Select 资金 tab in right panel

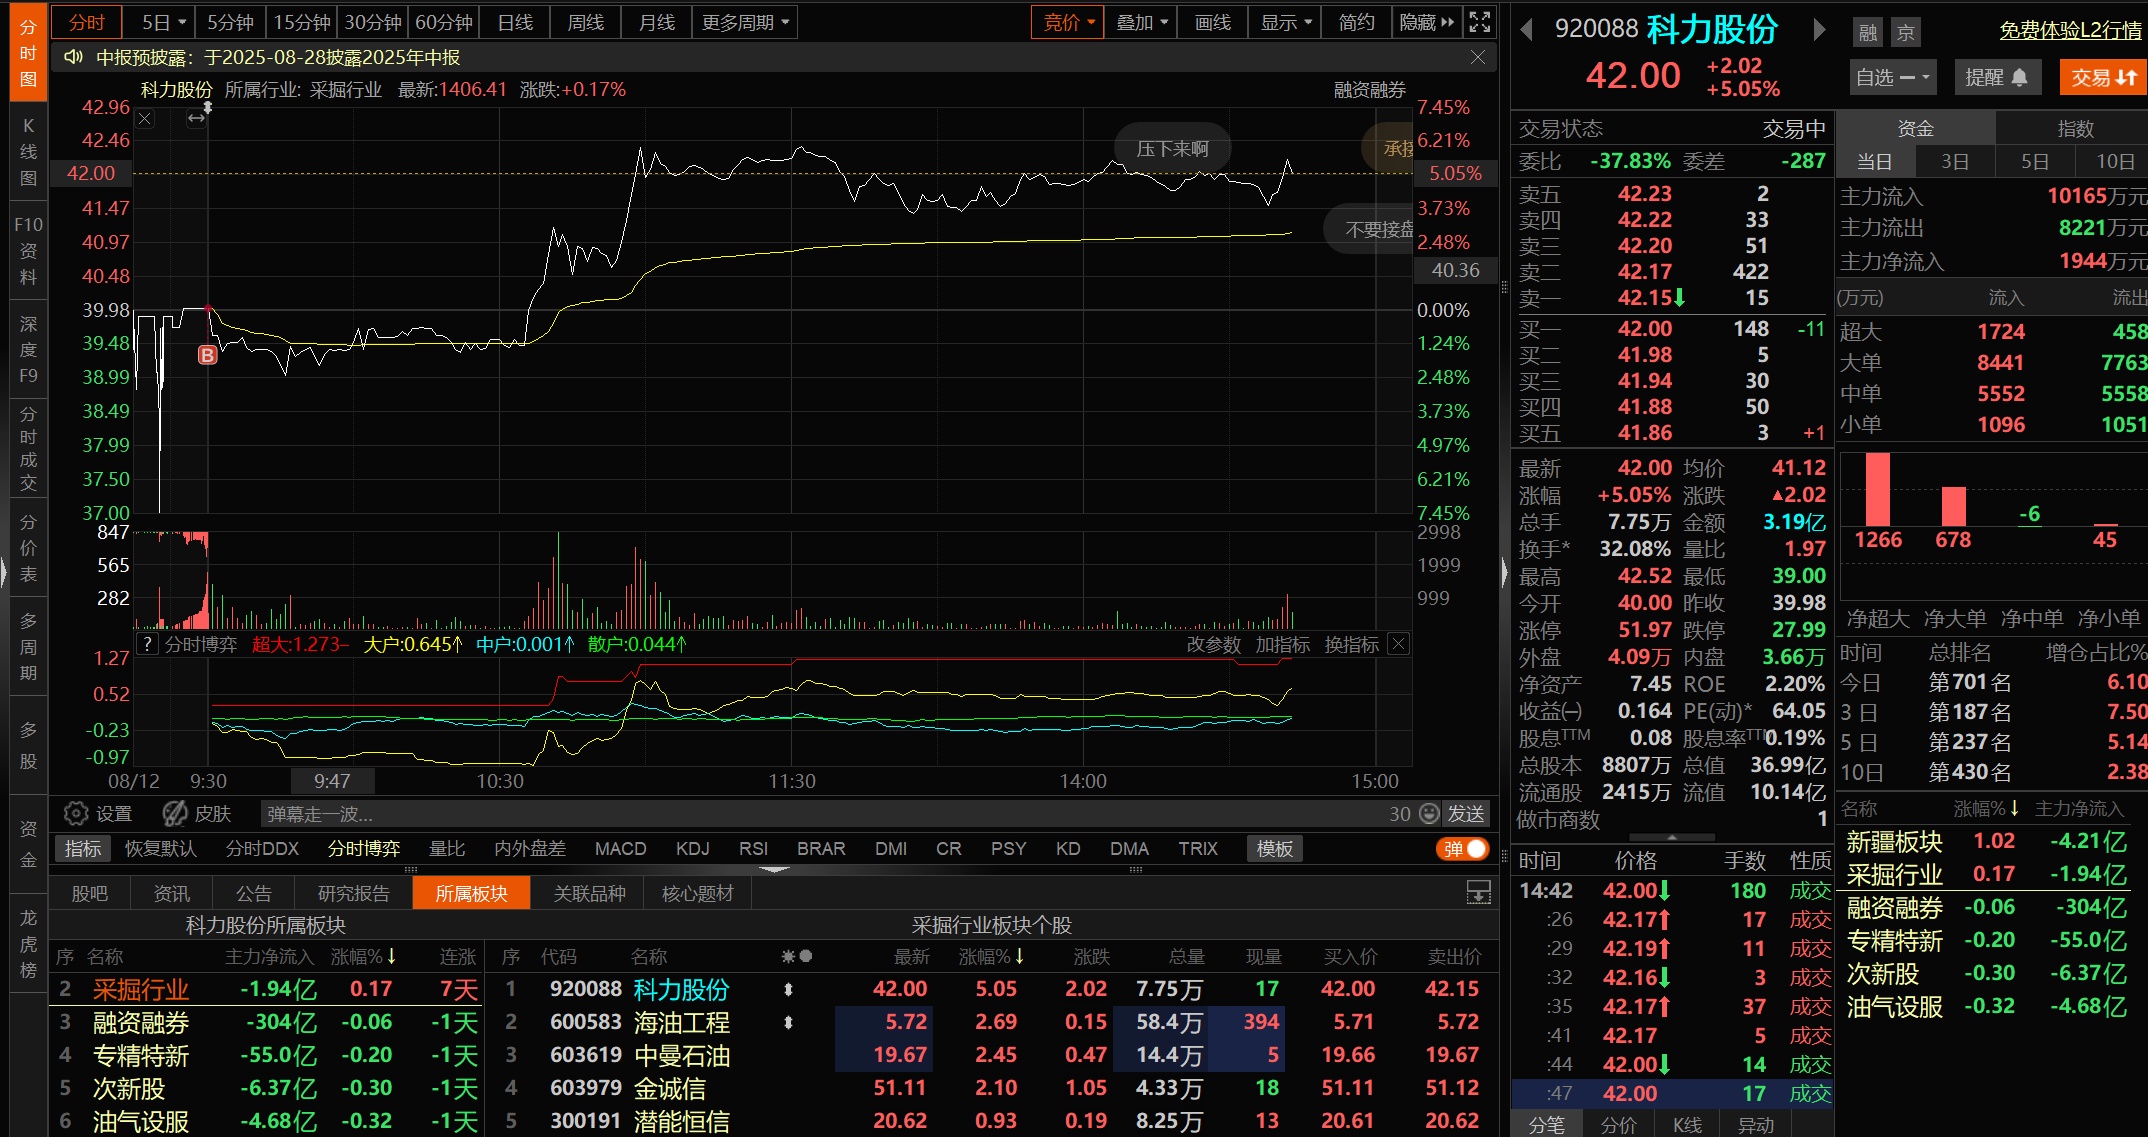[1915, 128]
